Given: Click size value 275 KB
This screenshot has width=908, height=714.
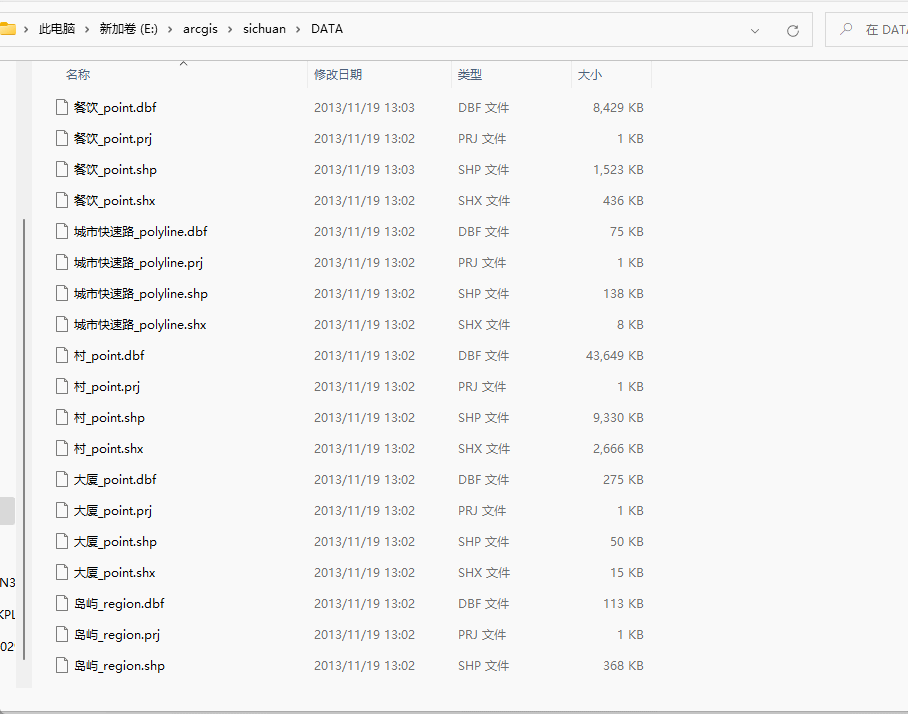Looking at the screenshot, I should (x=623, y=479).
